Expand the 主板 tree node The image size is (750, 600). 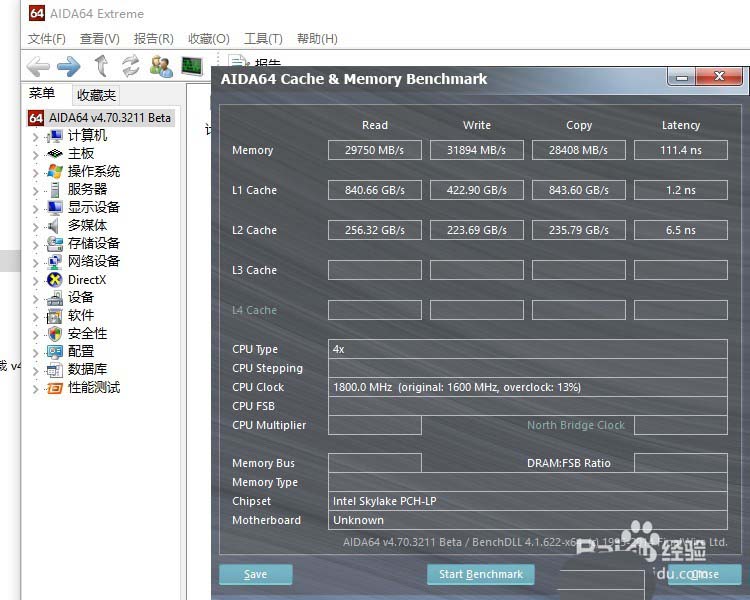point(35,155)
